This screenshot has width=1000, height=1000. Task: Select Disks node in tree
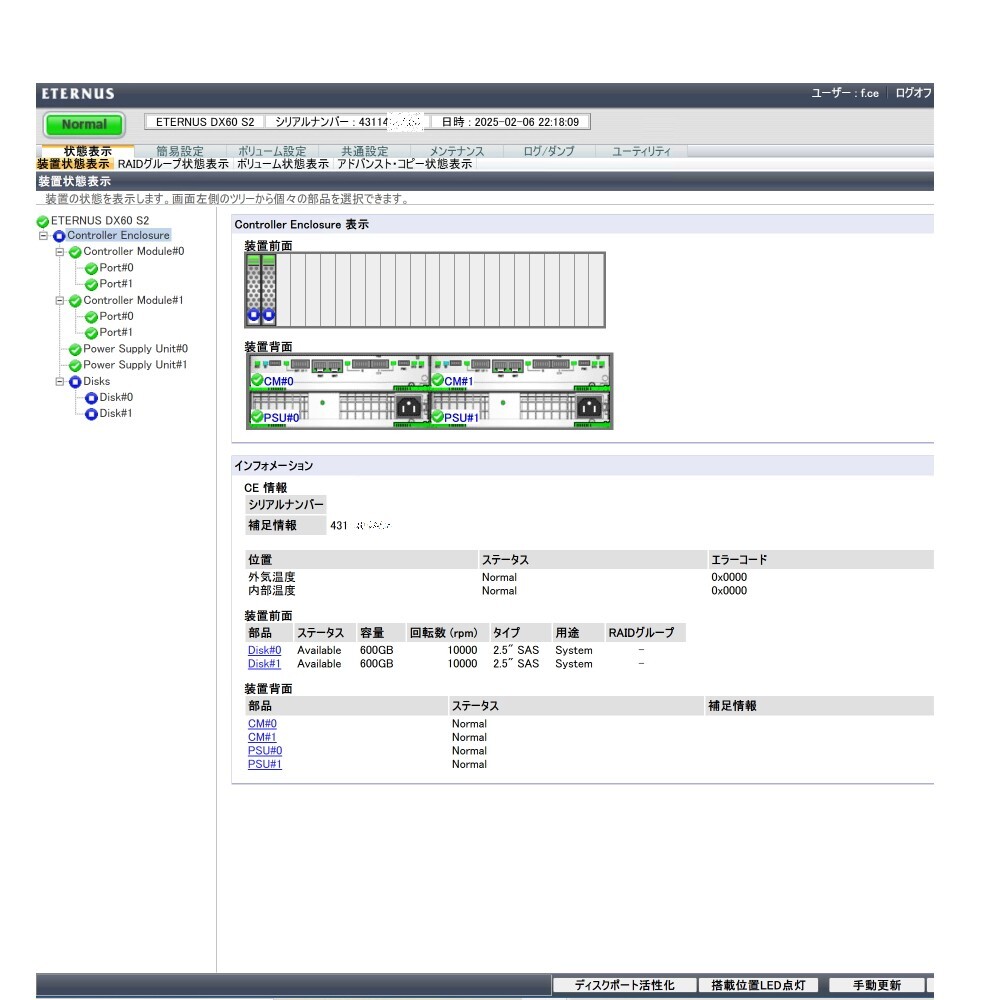point(96,381)
